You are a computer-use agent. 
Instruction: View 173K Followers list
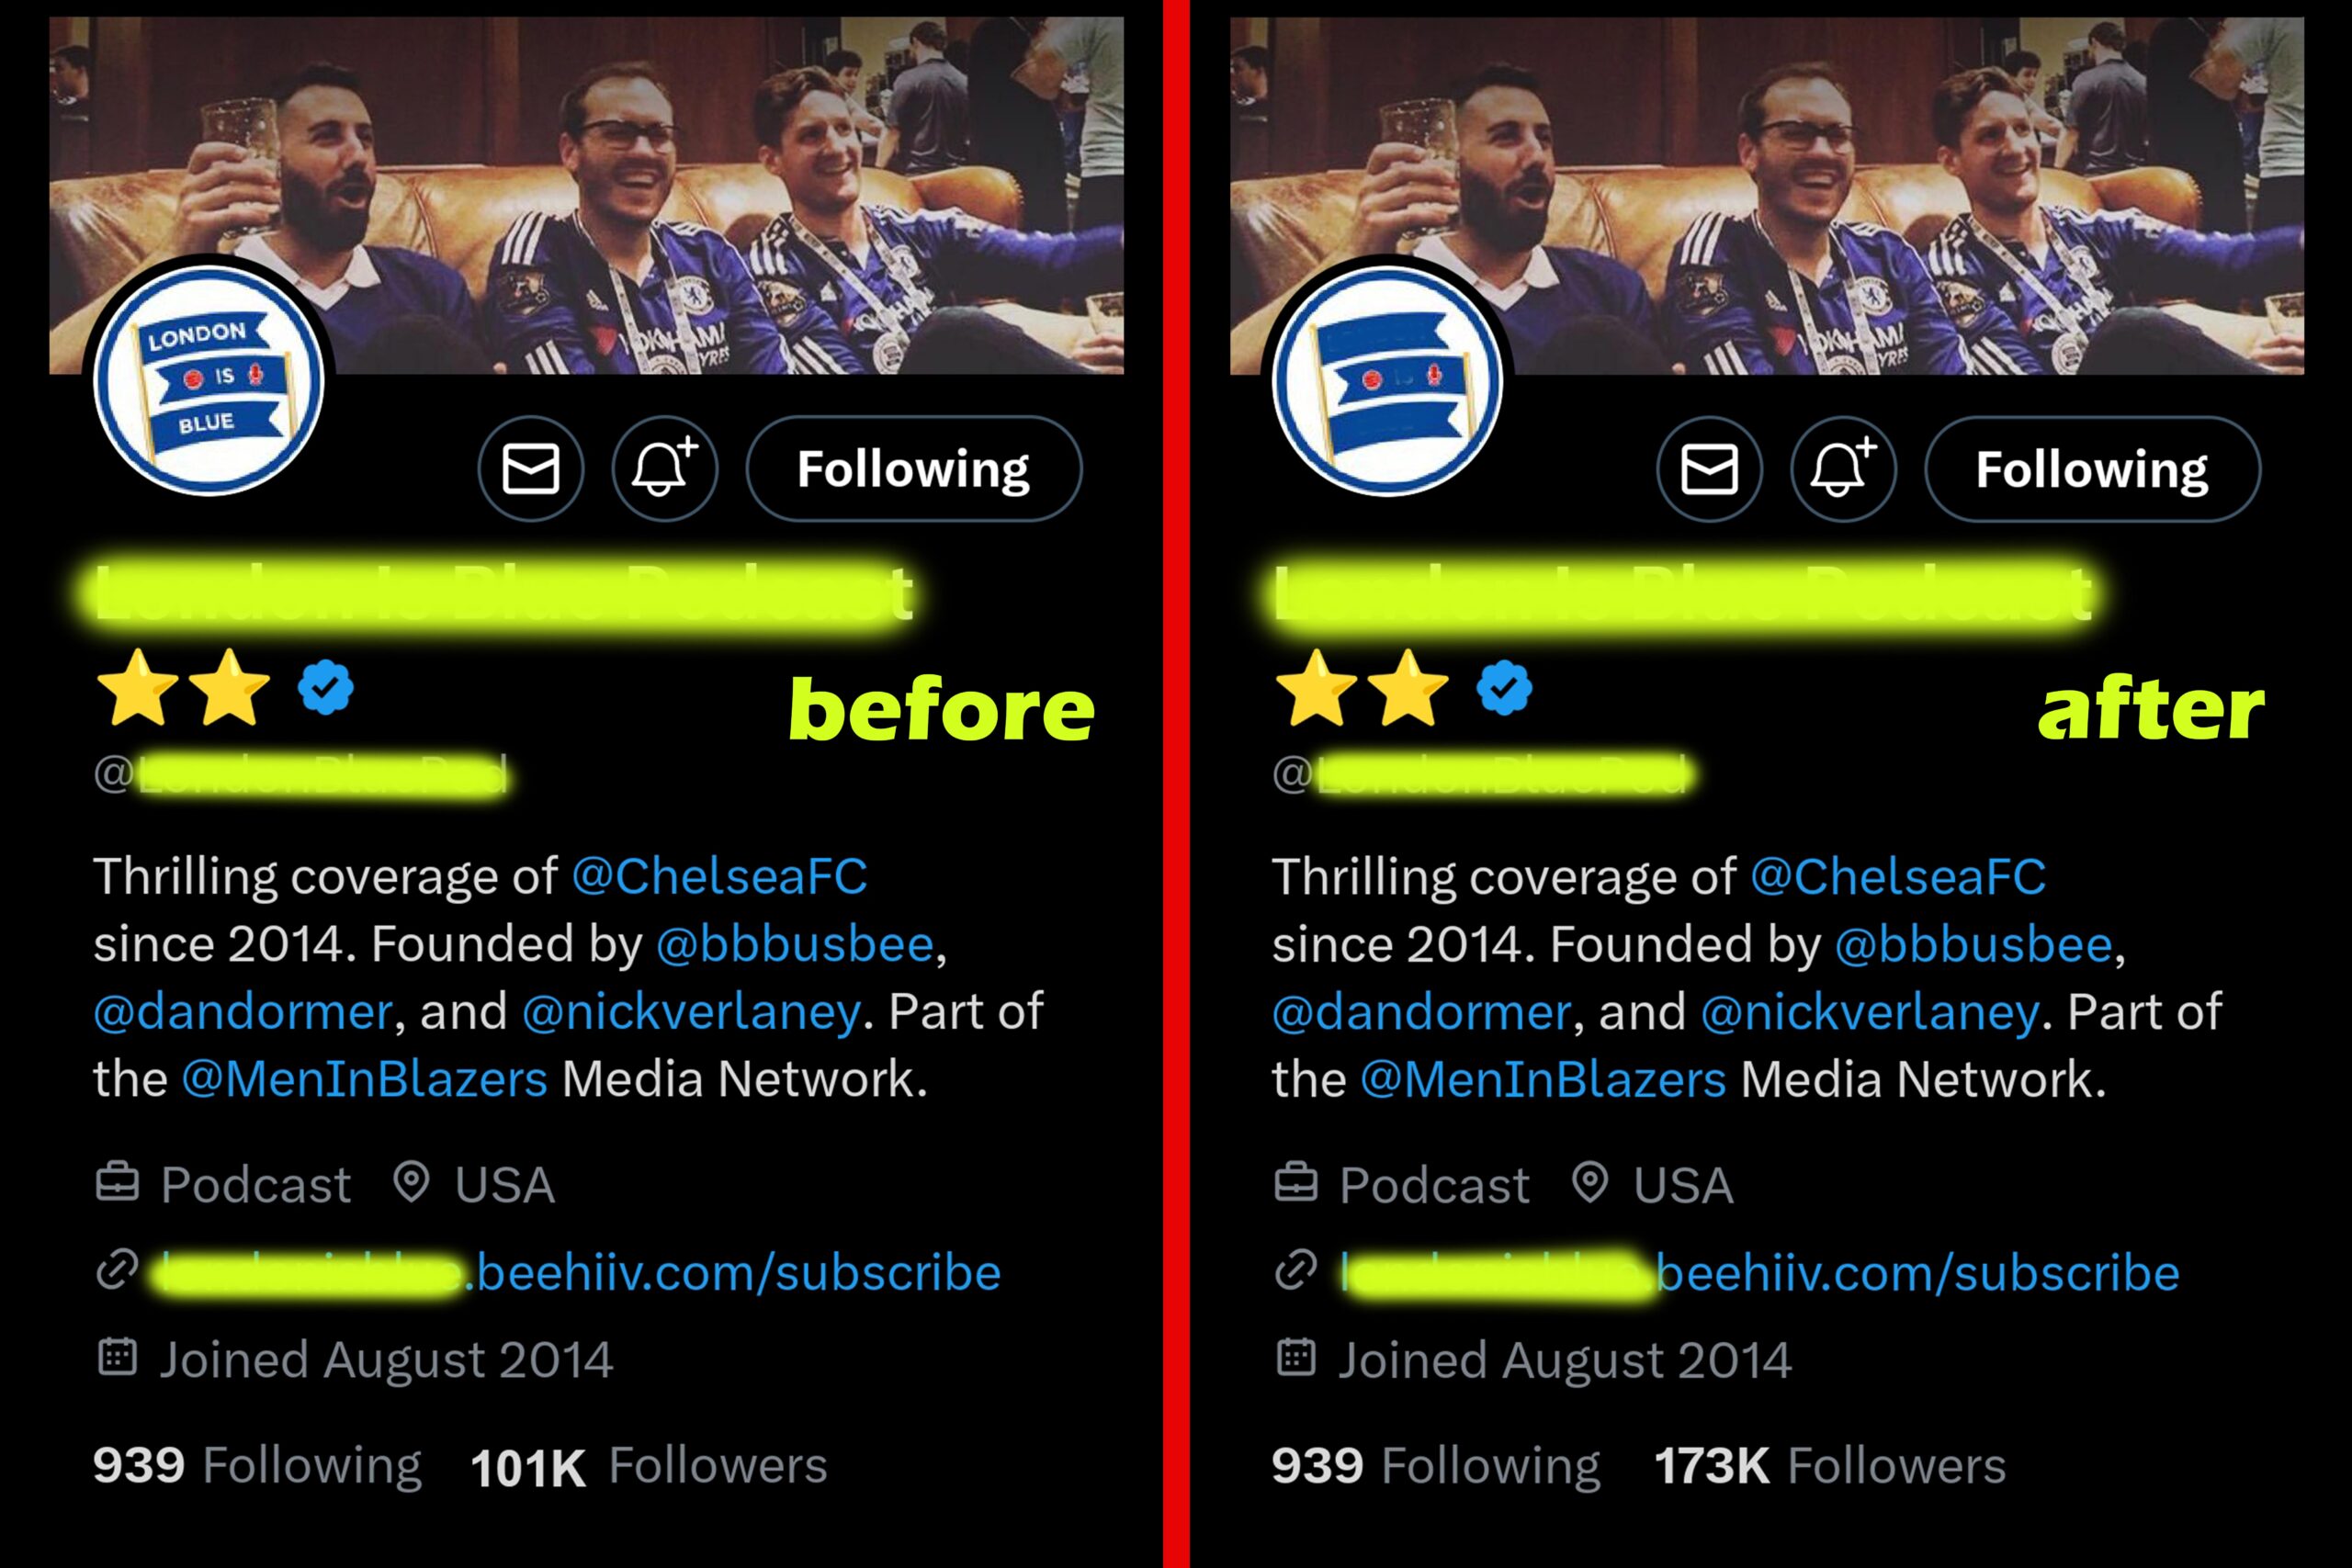point(1830,1467)
